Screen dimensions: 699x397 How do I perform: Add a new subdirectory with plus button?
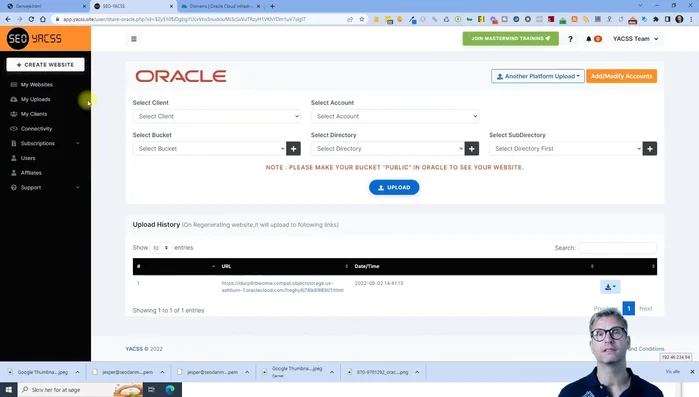[x=650, y=148]
